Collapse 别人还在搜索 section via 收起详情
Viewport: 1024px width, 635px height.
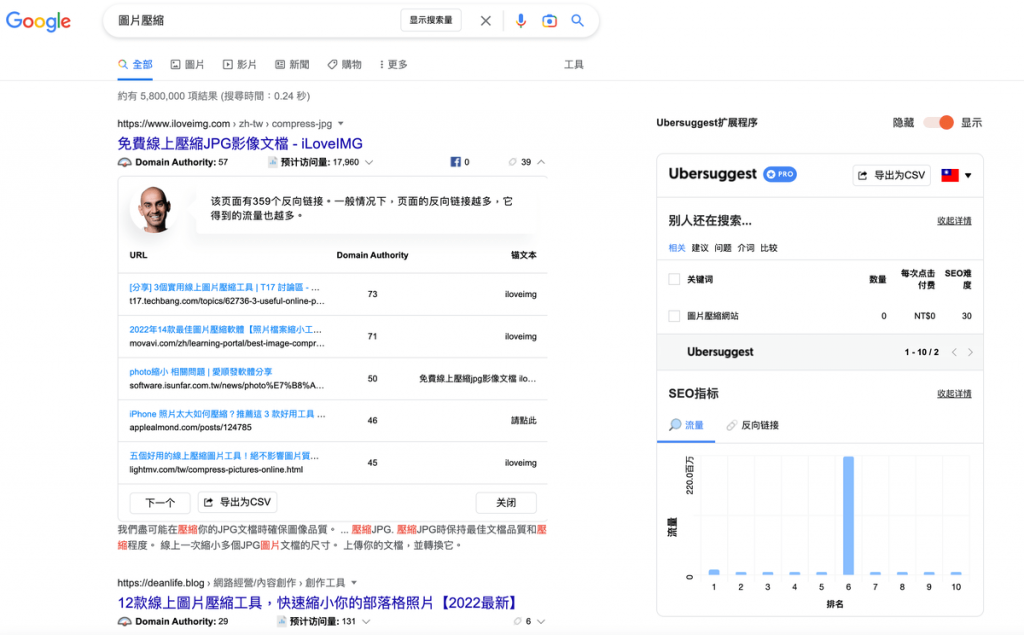point(954,221)
